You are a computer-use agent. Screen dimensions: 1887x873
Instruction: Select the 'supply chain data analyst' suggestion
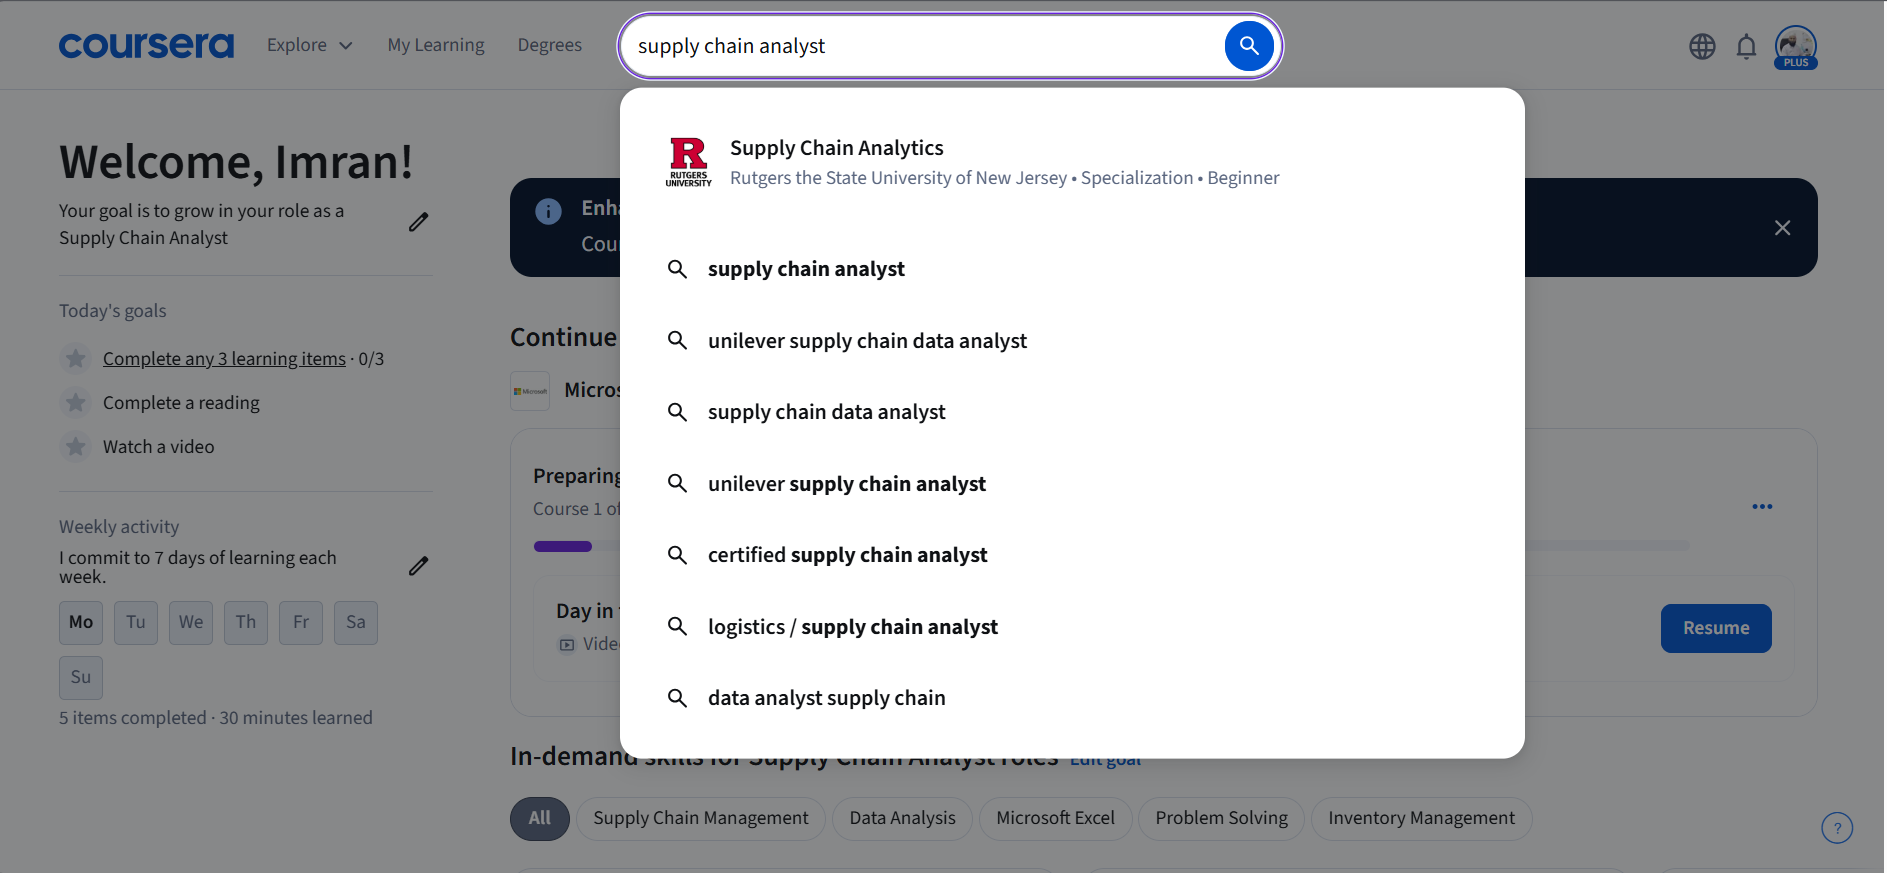[826, 412]
